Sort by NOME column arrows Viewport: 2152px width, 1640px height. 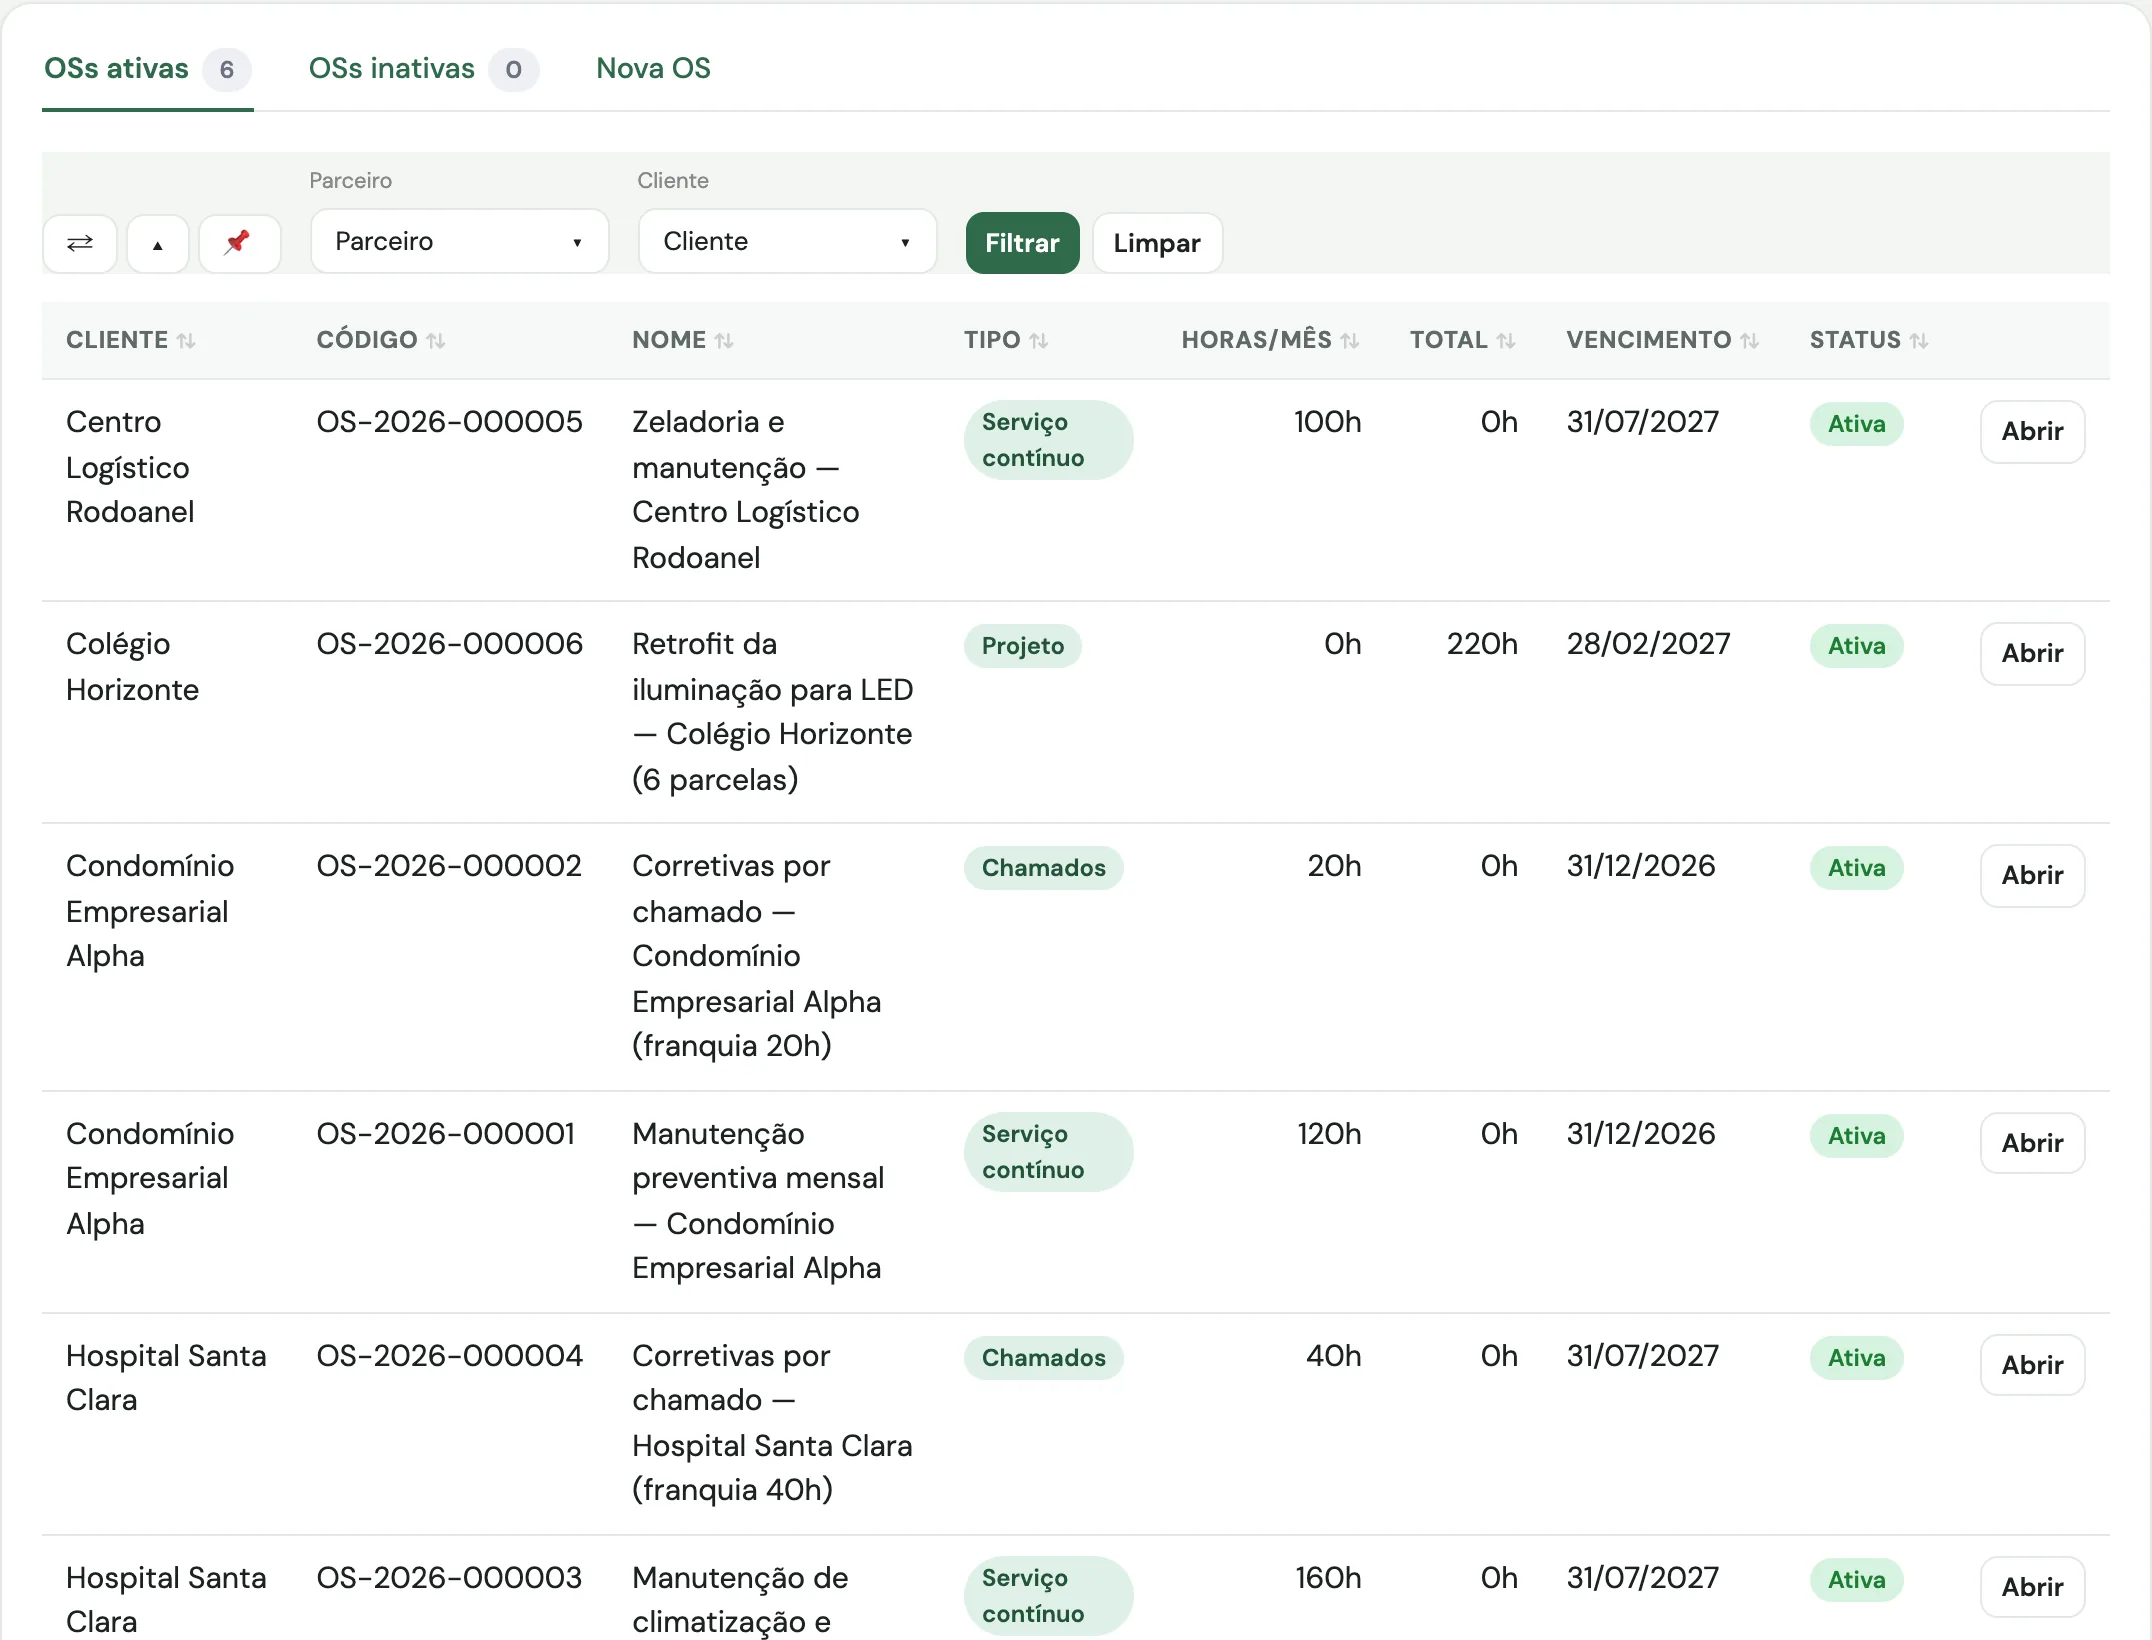724,341
